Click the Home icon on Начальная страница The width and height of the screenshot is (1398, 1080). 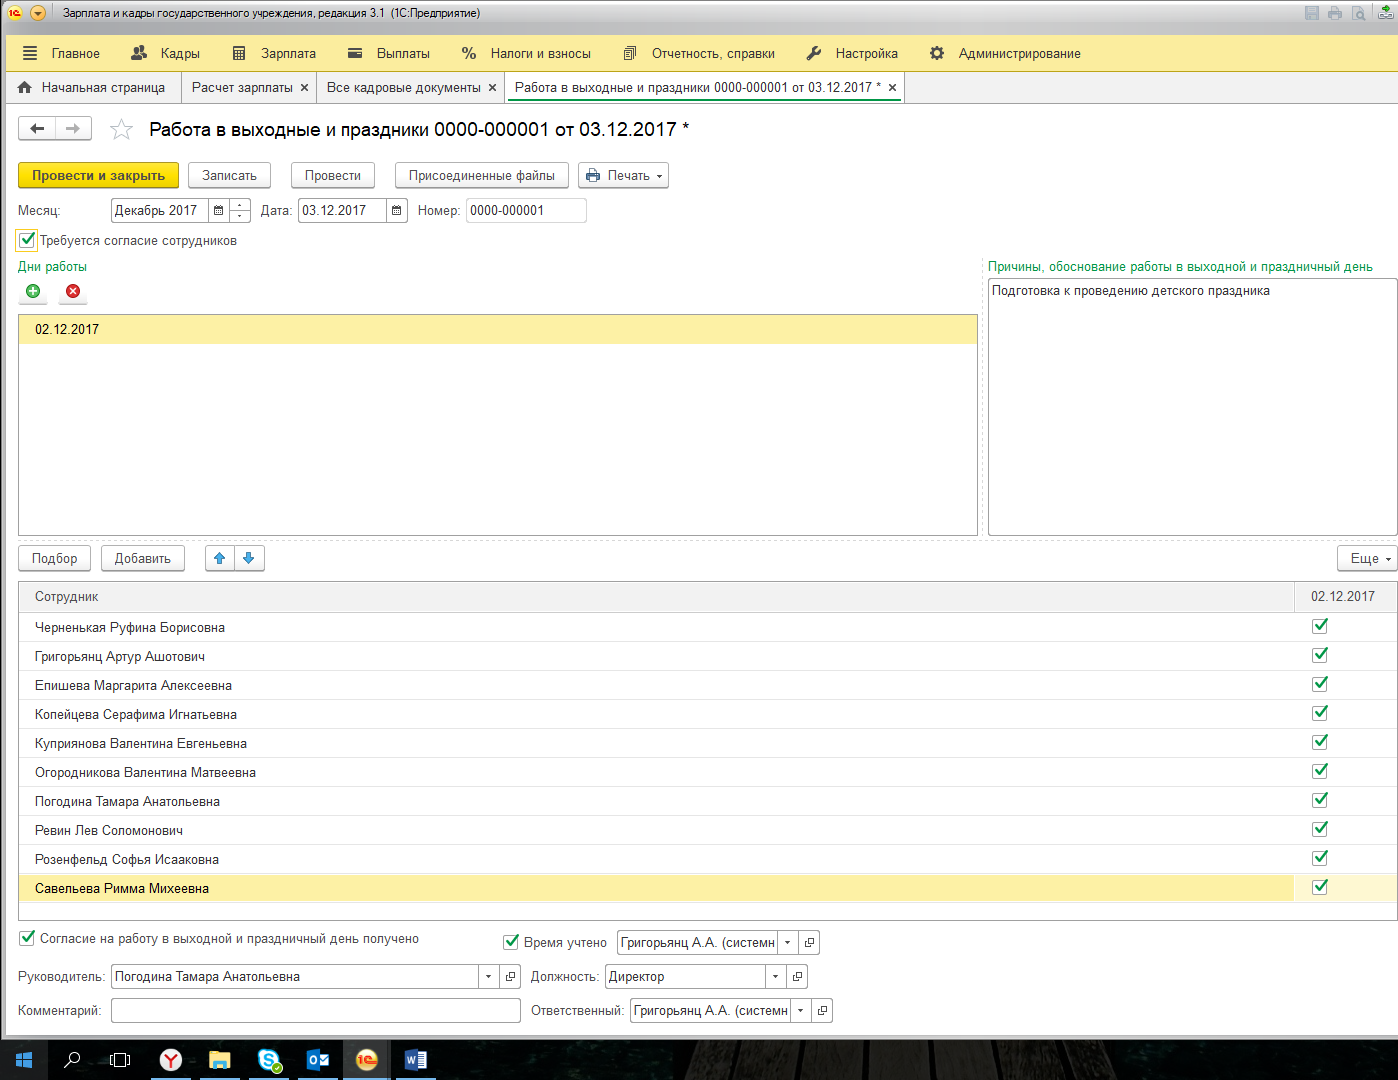(25, 88)
